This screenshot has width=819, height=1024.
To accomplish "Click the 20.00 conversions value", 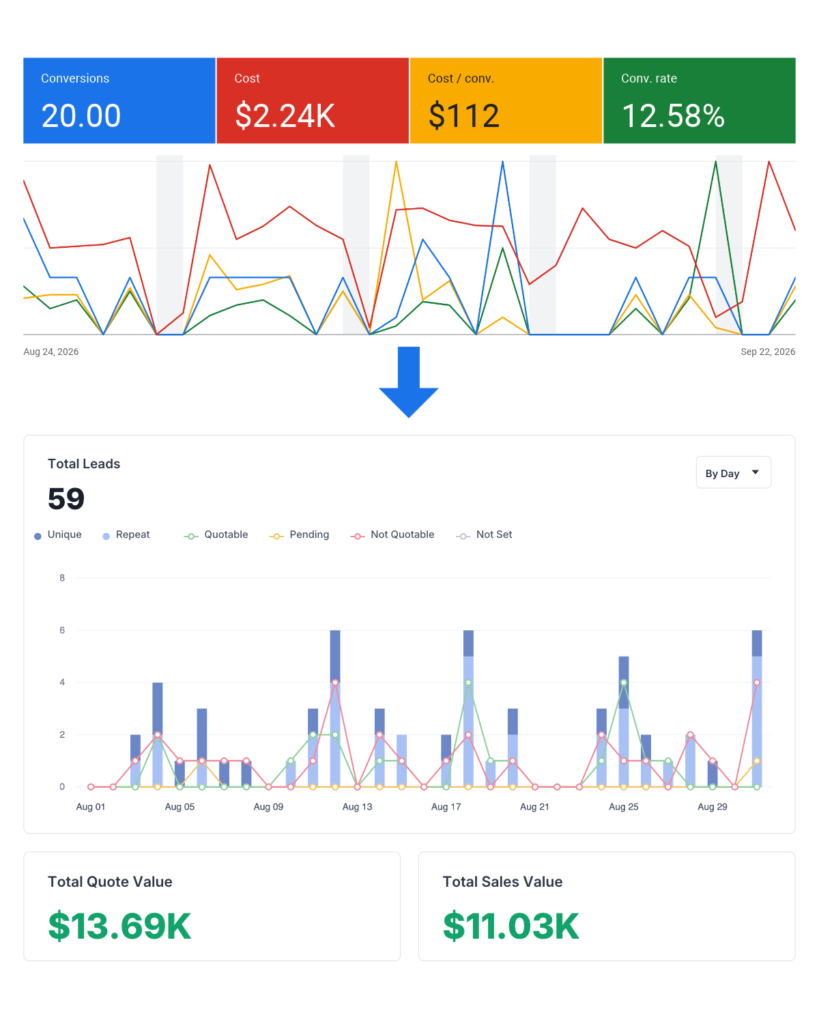I will pyautogui.click(x=81, y=116).
